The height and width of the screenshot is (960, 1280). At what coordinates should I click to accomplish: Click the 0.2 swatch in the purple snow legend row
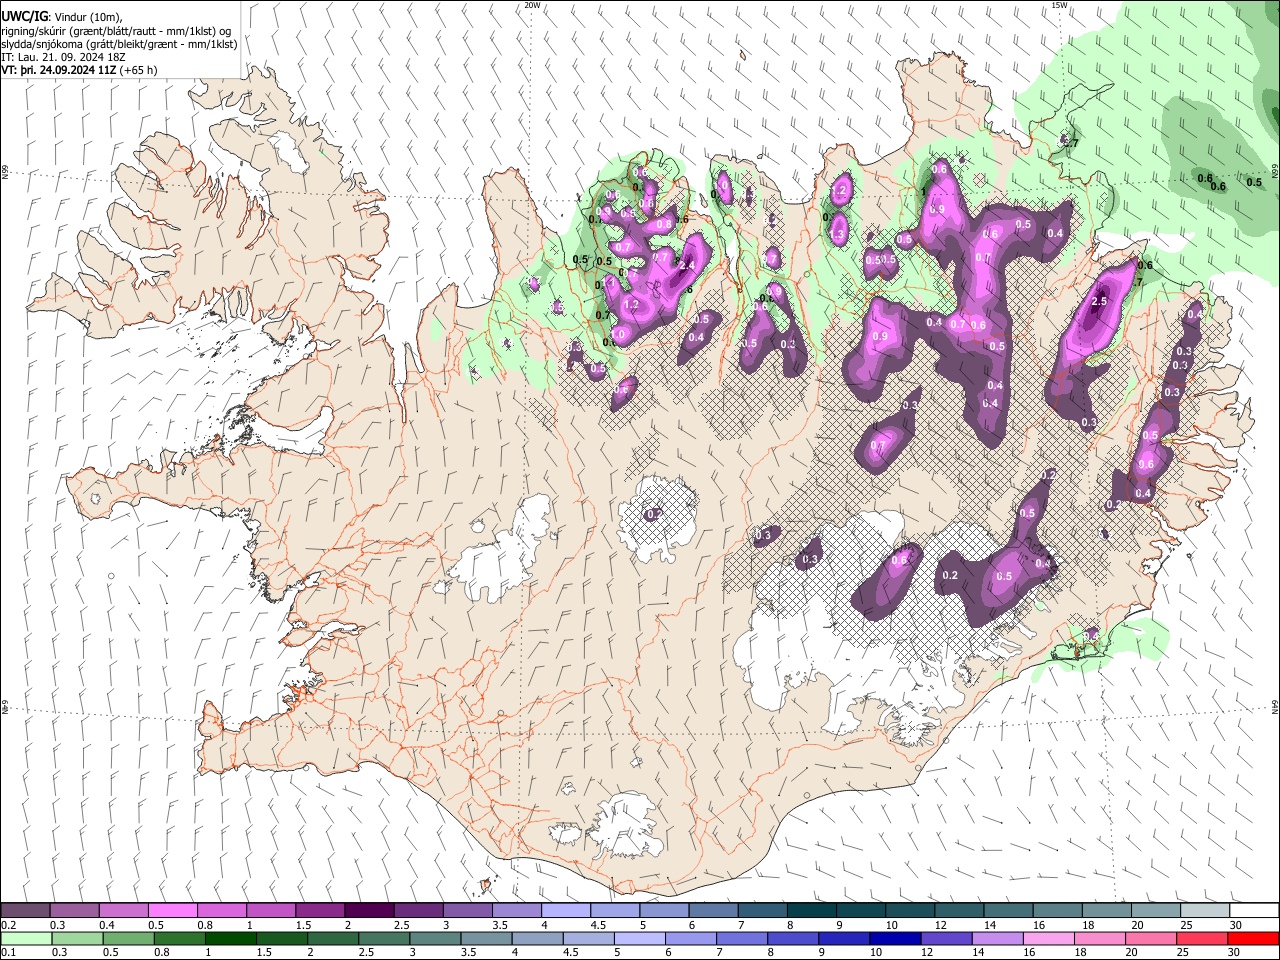pyautogui.click(x=25, y=910)
